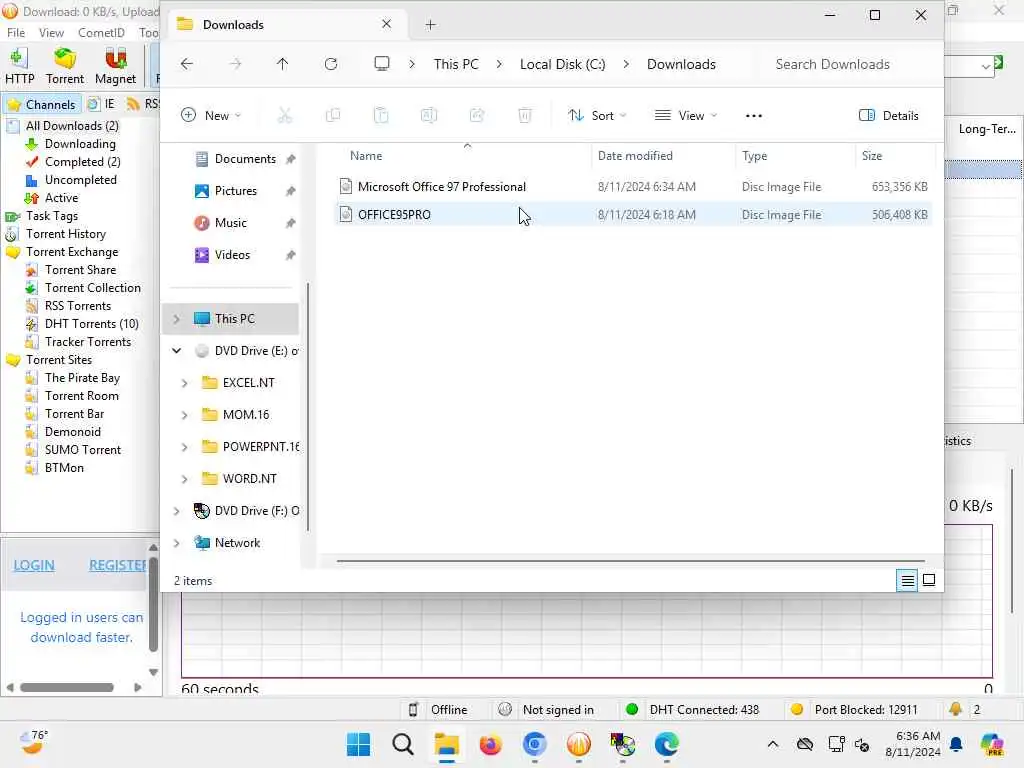Open the CometID menu in BitComet
The height and width of the screenshot is (768, 1024).
point(101,33)
